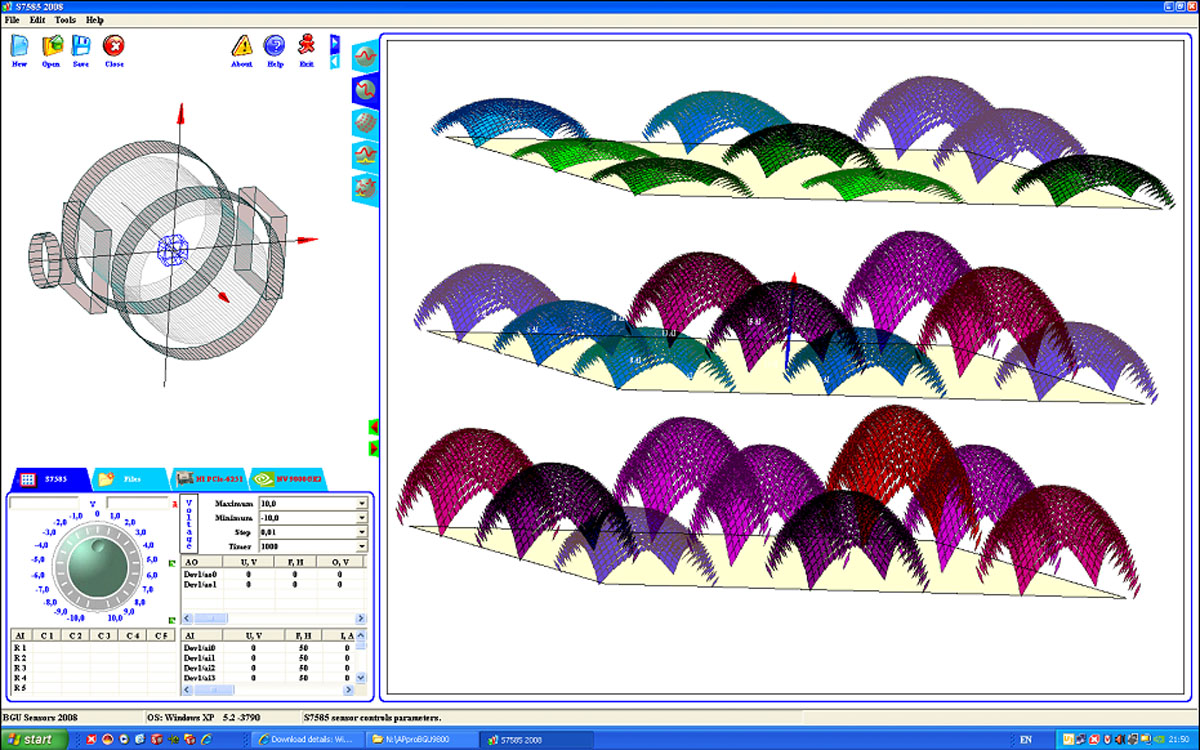Click the blue right-arrow toolbar toggle
Image resolution: width=1200 pixels, height=750 pixels.
pos(336,44)
